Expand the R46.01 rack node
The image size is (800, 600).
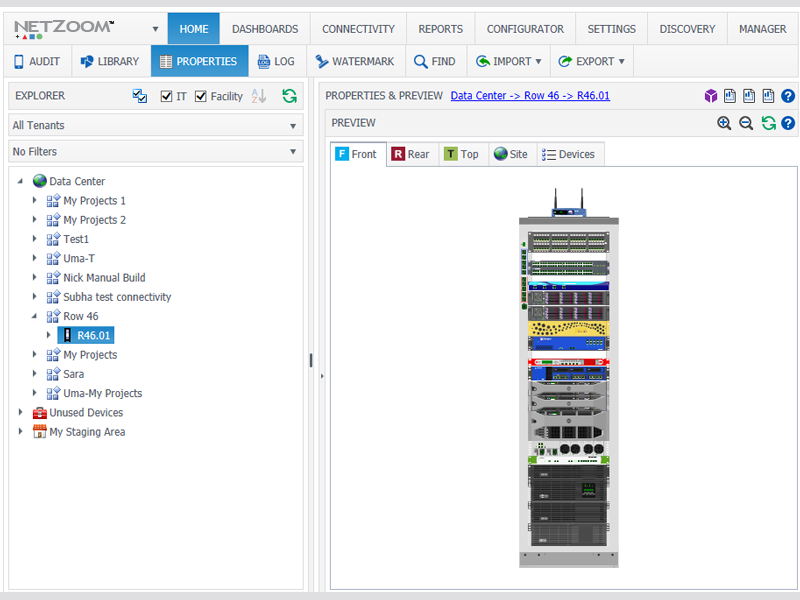[48, 335]
